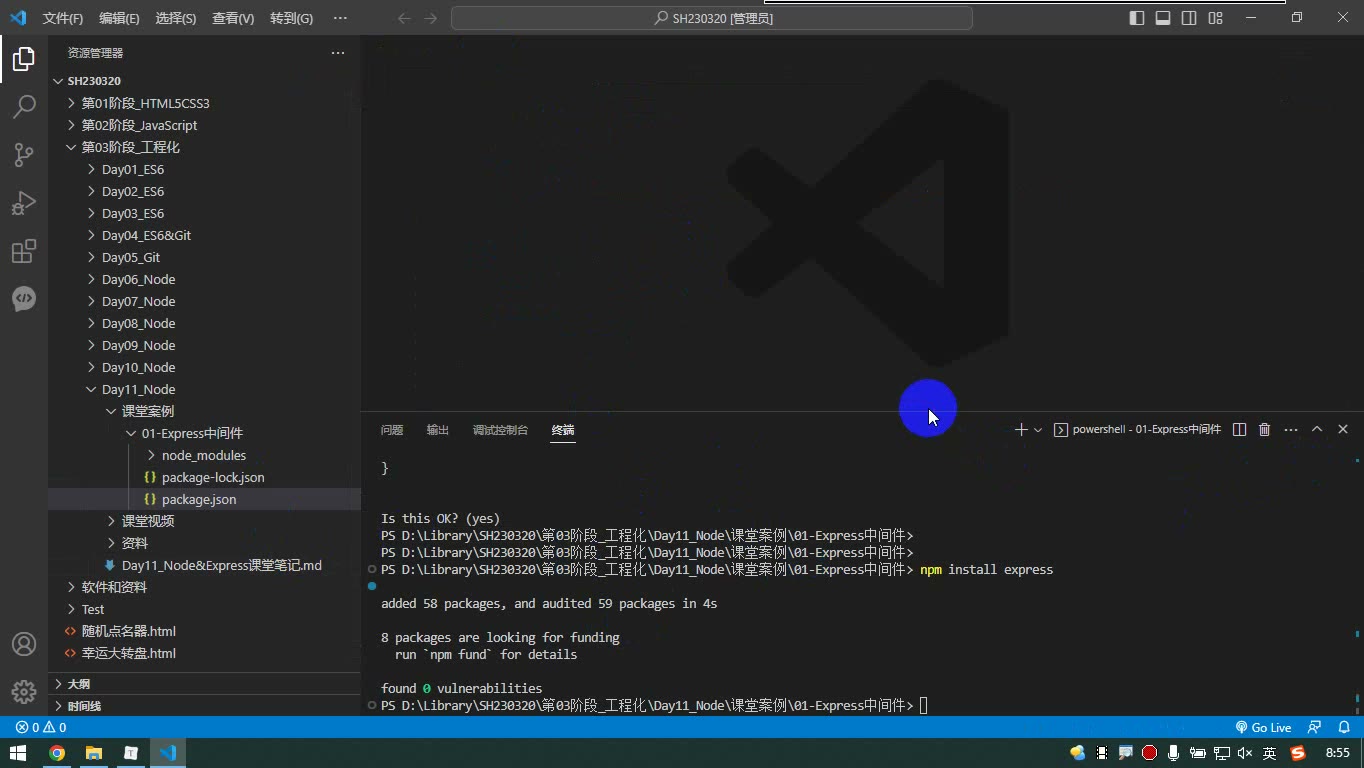This screenshot has height=768, width=1364.
Task: Expand the Day10_Node folder
Action: (138, 367)
